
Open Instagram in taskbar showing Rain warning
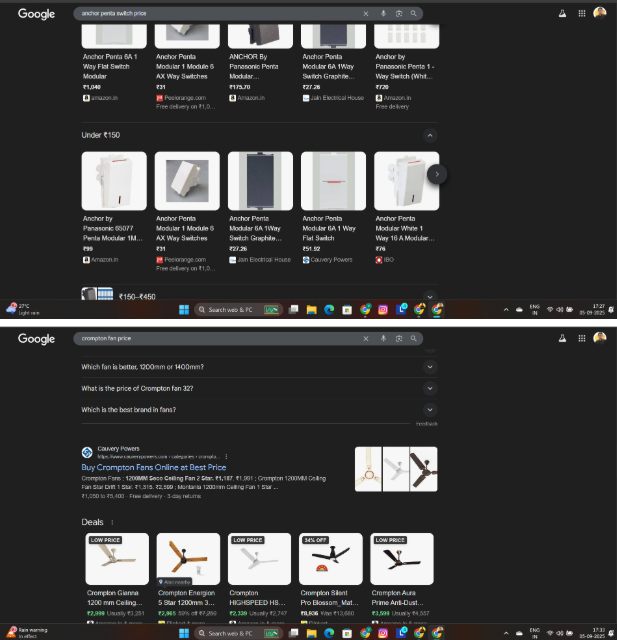pyautogui.click(x=383, y=633)
